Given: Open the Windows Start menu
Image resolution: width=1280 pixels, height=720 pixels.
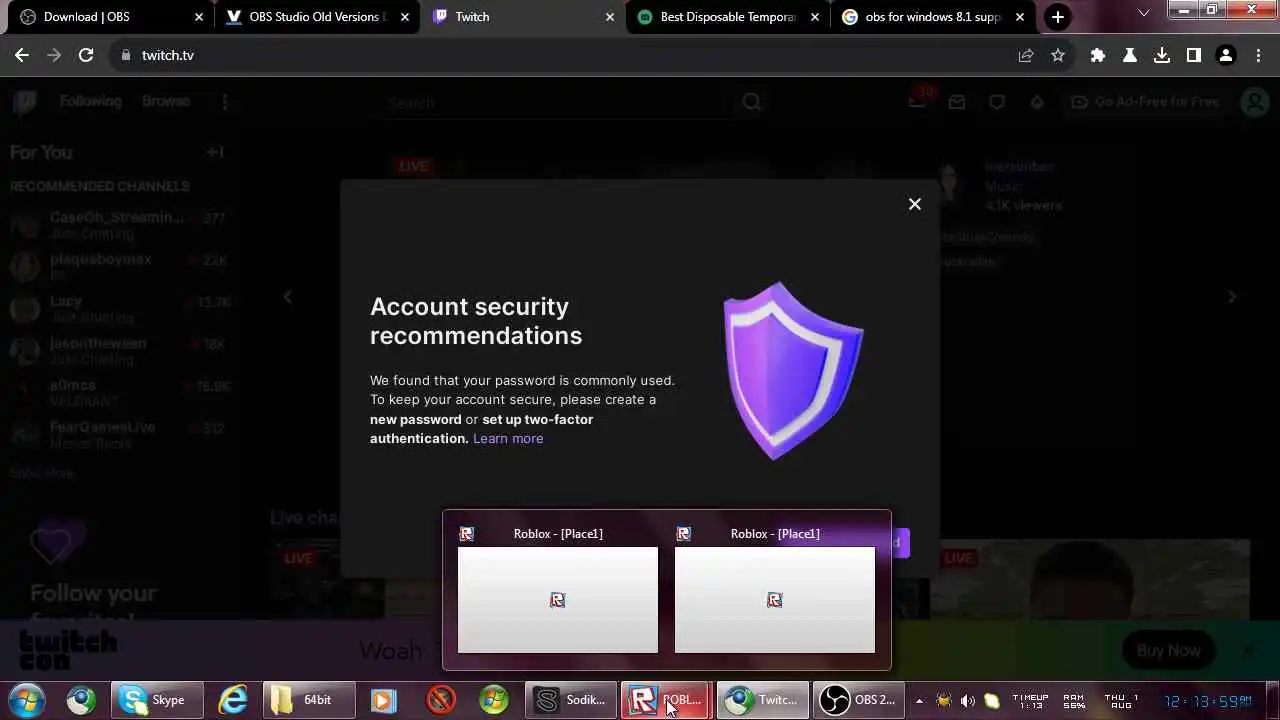Looking at the screenshot, I should [x=27, y=700].
